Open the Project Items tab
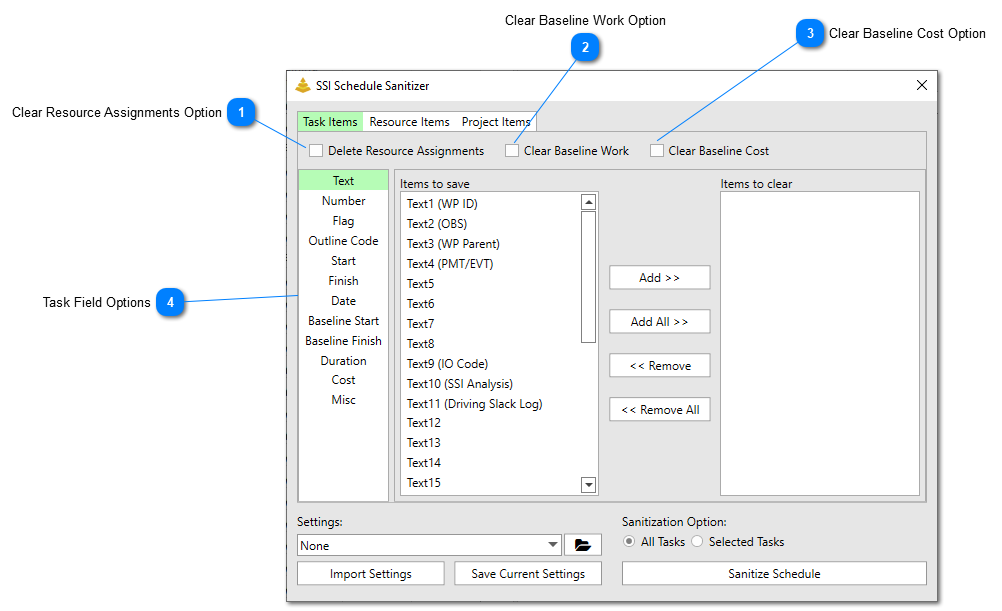Screen dimensions: 1002x611 [496, 121]
